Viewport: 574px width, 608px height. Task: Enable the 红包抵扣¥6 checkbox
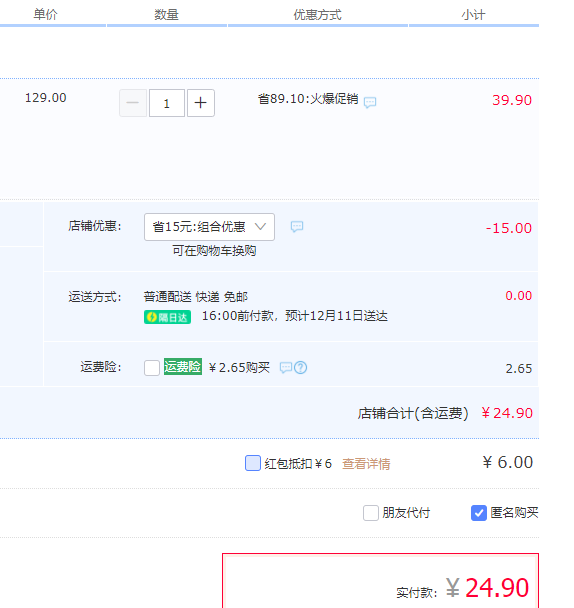pos(253,463)
